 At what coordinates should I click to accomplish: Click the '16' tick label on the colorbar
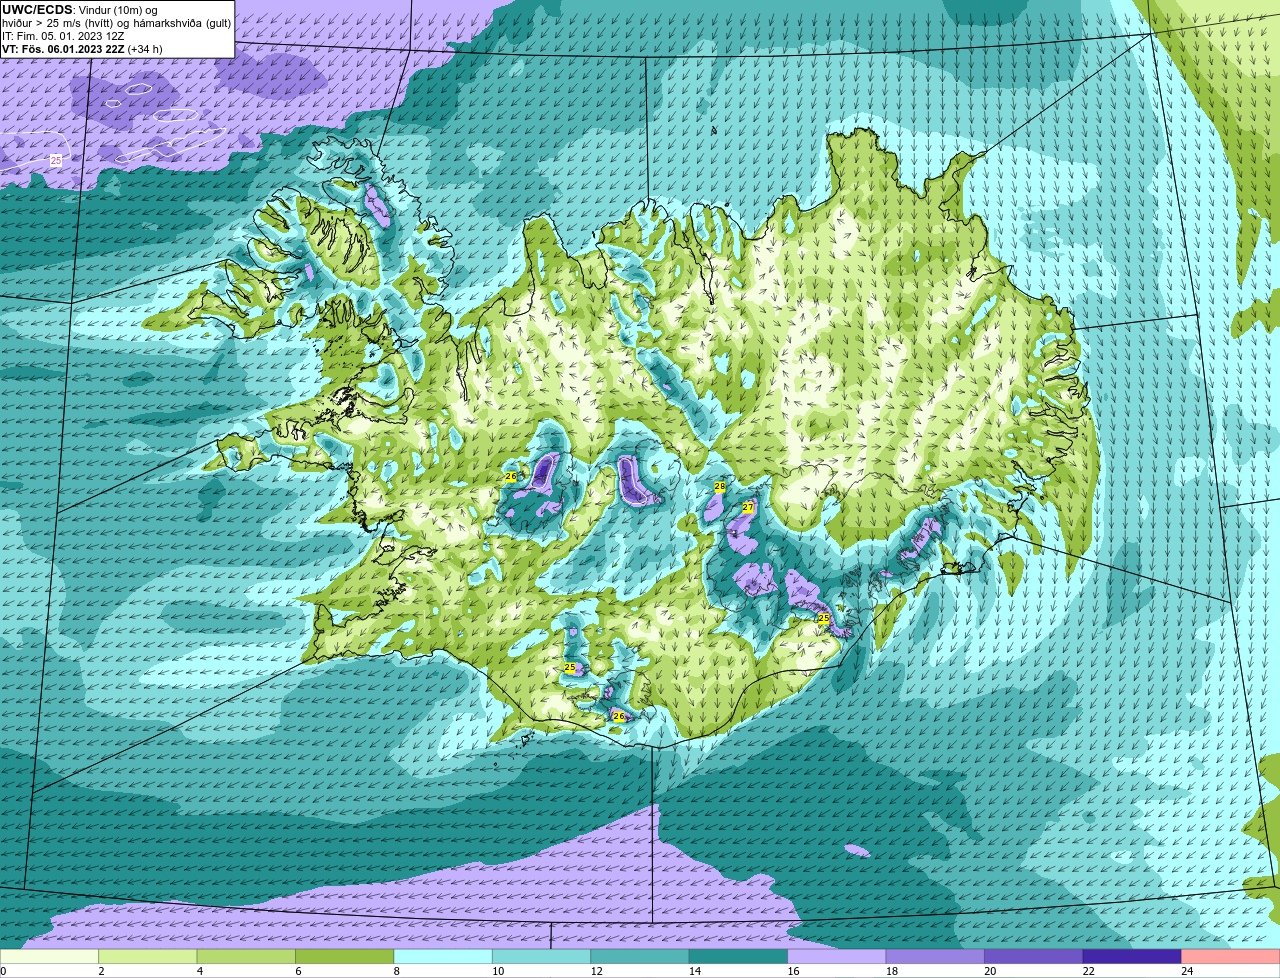point(793,971)
